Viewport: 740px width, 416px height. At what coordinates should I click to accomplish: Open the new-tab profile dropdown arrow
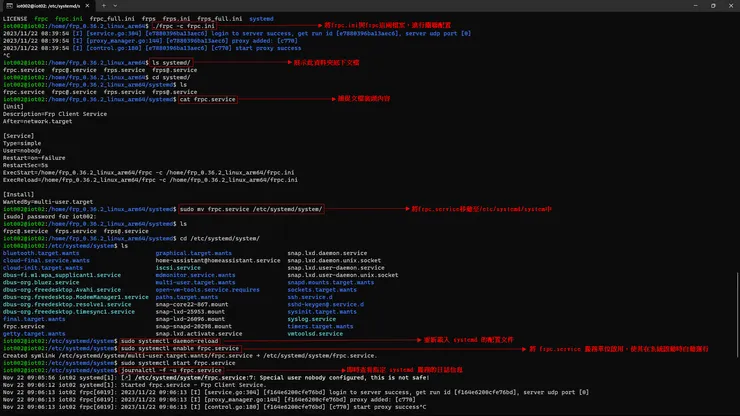click(x=115, y=6)
